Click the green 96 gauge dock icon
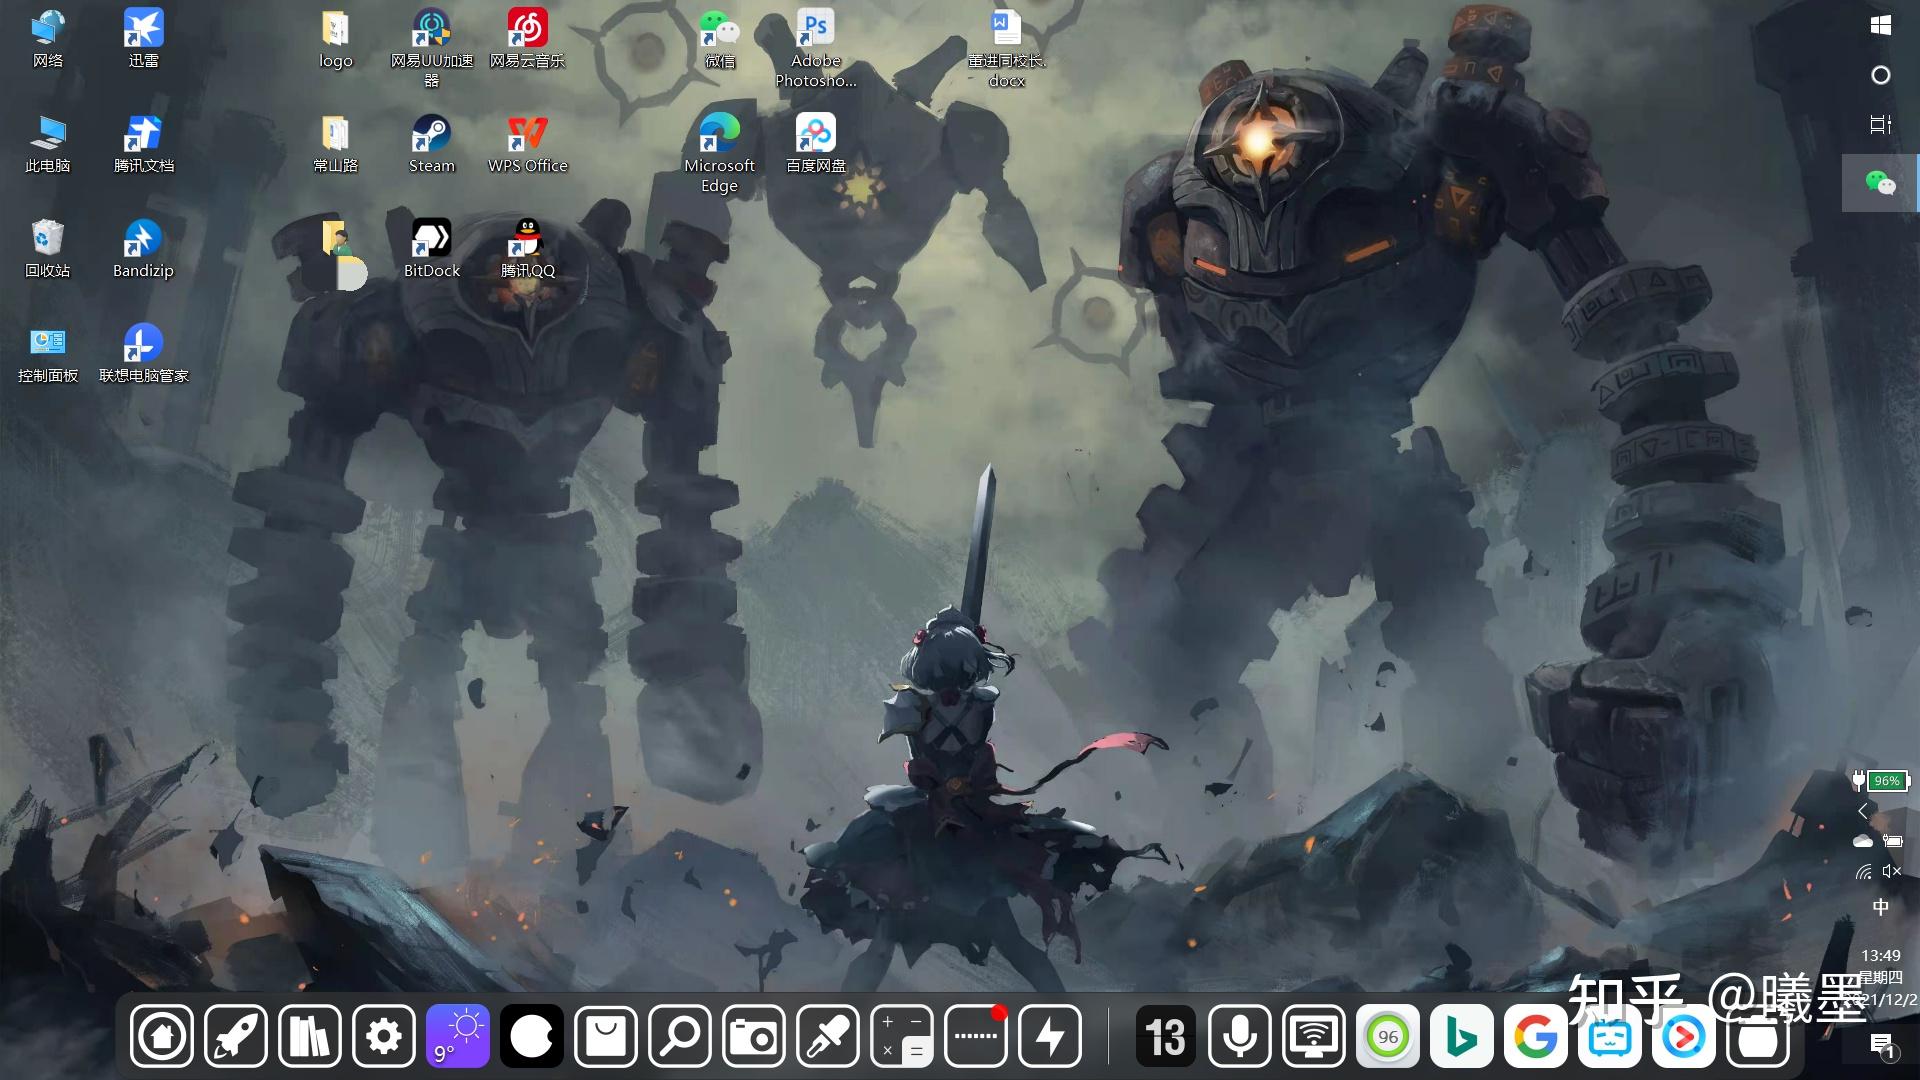 click(1388, 1036)
